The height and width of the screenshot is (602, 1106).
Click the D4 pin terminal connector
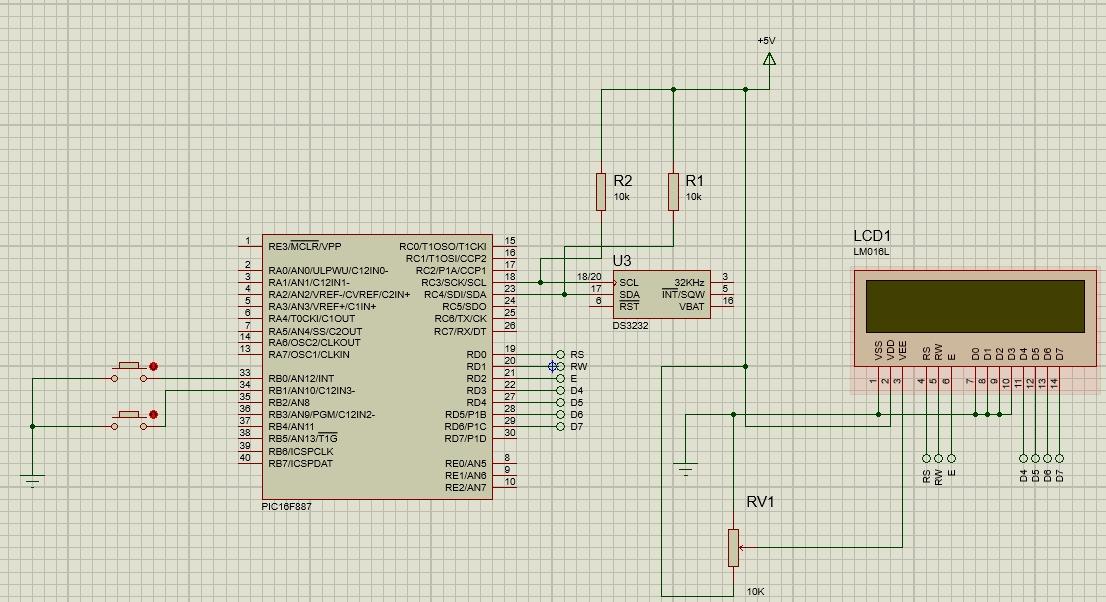pos(561,390)
